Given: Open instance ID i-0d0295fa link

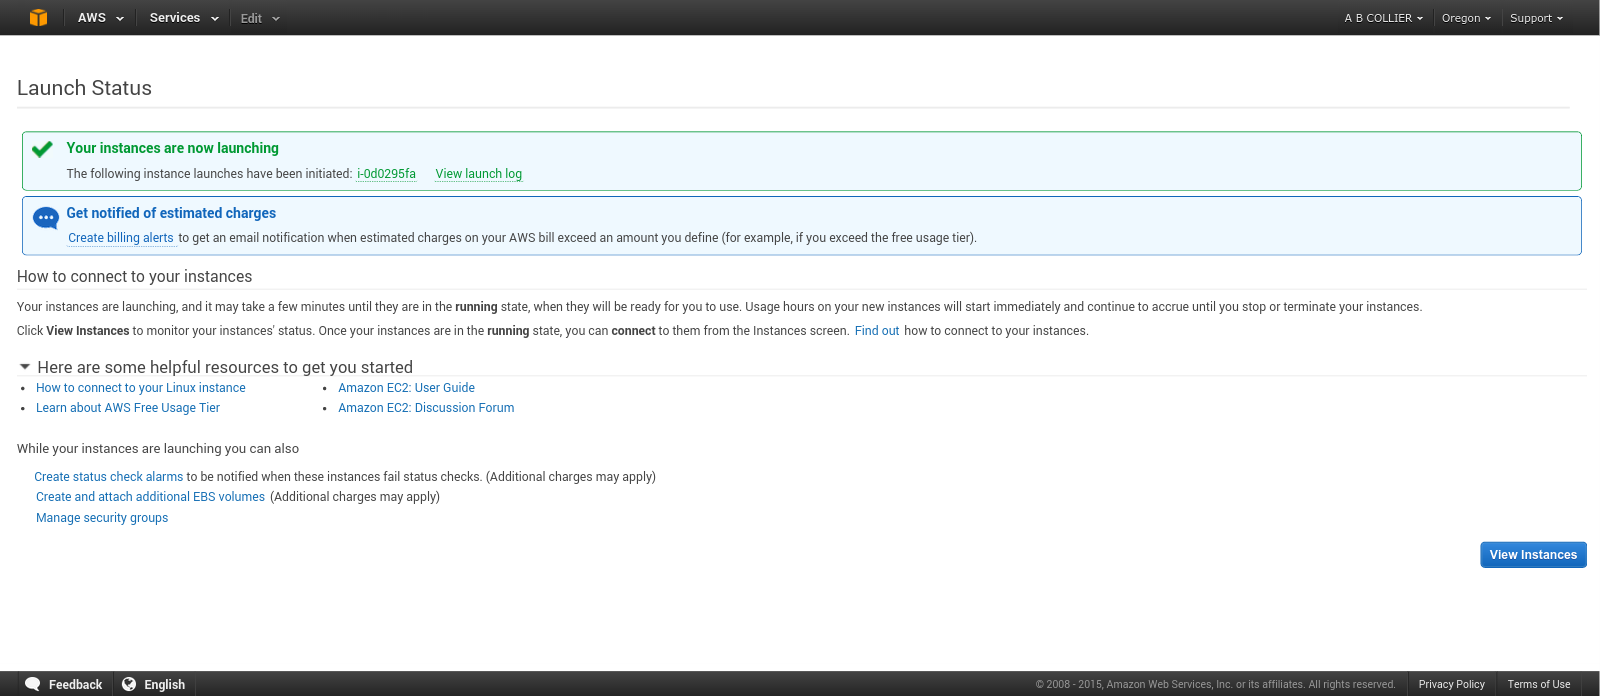Looking at the screenshot, I should 386,174.
